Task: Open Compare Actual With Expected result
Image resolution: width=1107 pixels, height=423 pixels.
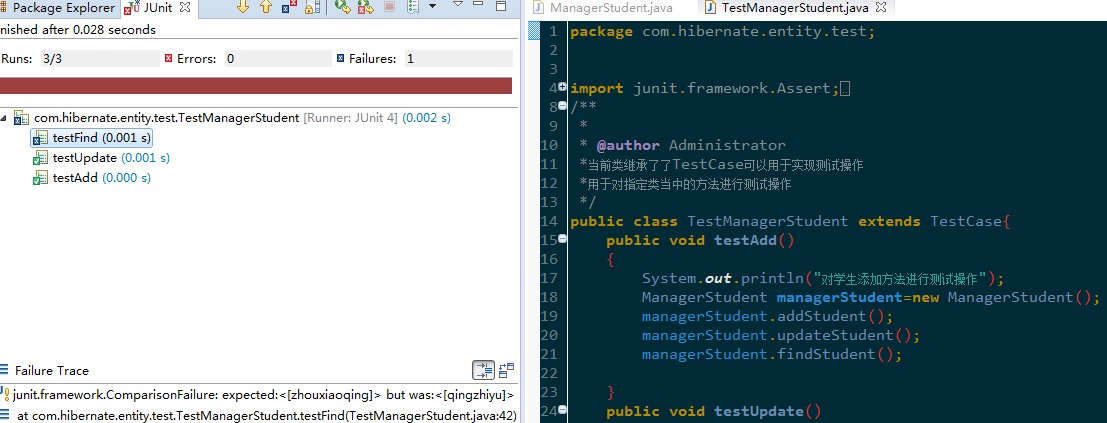Action: [506, 369]
